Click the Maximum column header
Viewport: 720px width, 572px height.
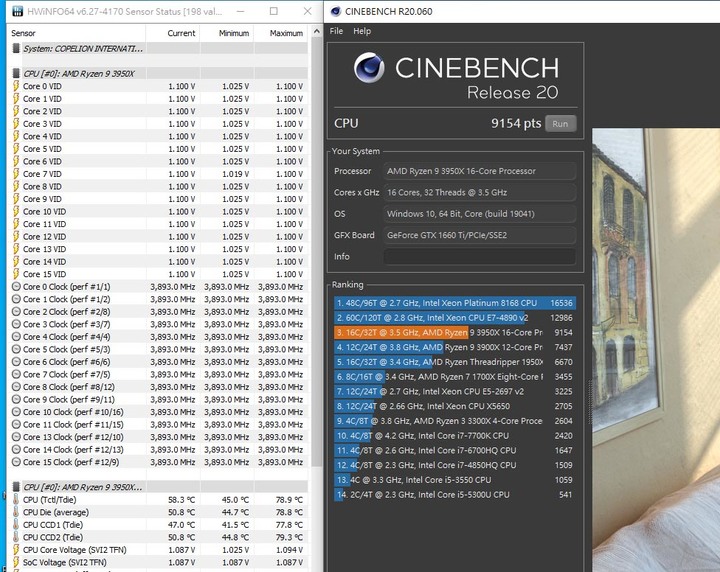pyautogui.click(x=286, y=33)
